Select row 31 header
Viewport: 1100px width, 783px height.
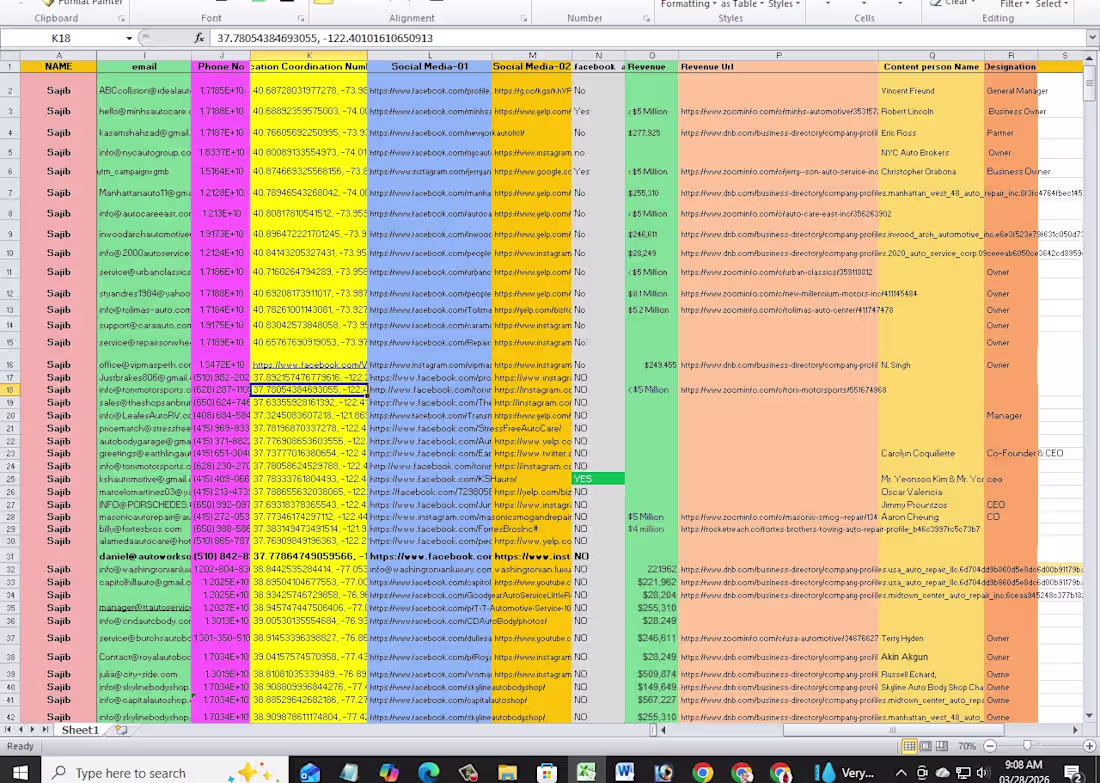click(x=10, y=556)
